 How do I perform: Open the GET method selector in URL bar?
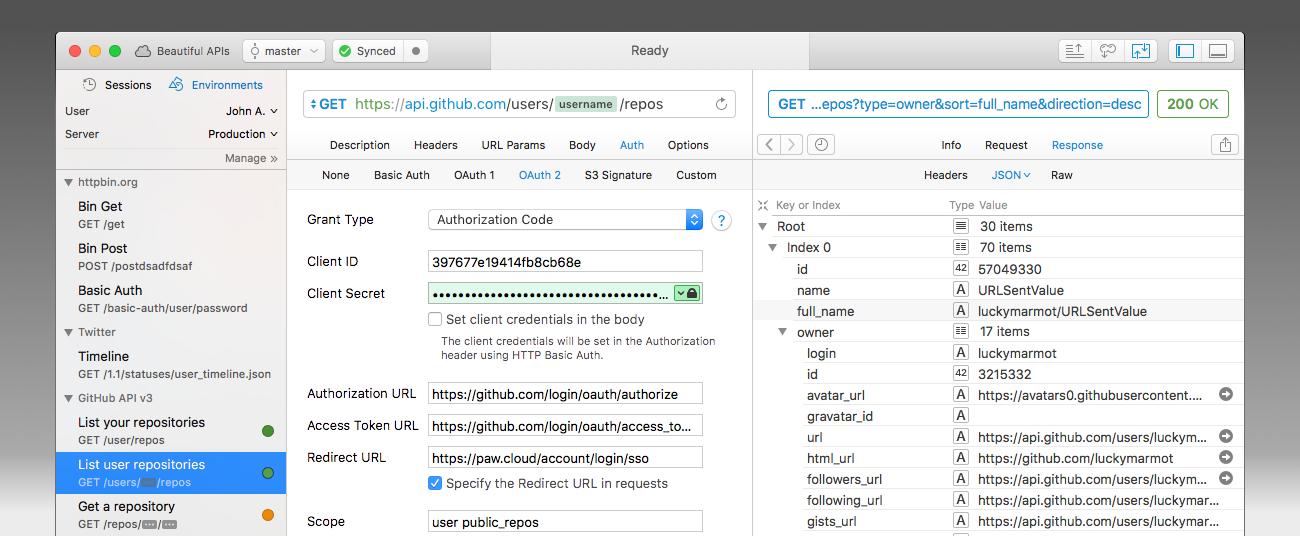click(328, 104)
